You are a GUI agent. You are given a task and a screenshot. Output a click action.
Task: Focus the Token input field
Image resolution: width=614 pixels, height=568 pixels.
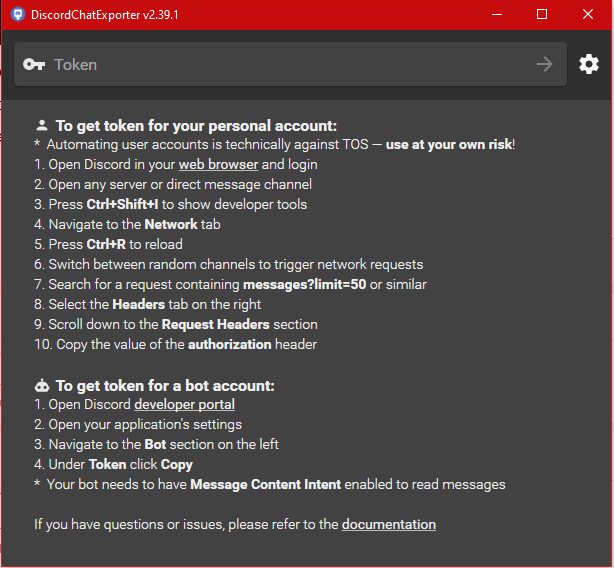tap(290, 64)
